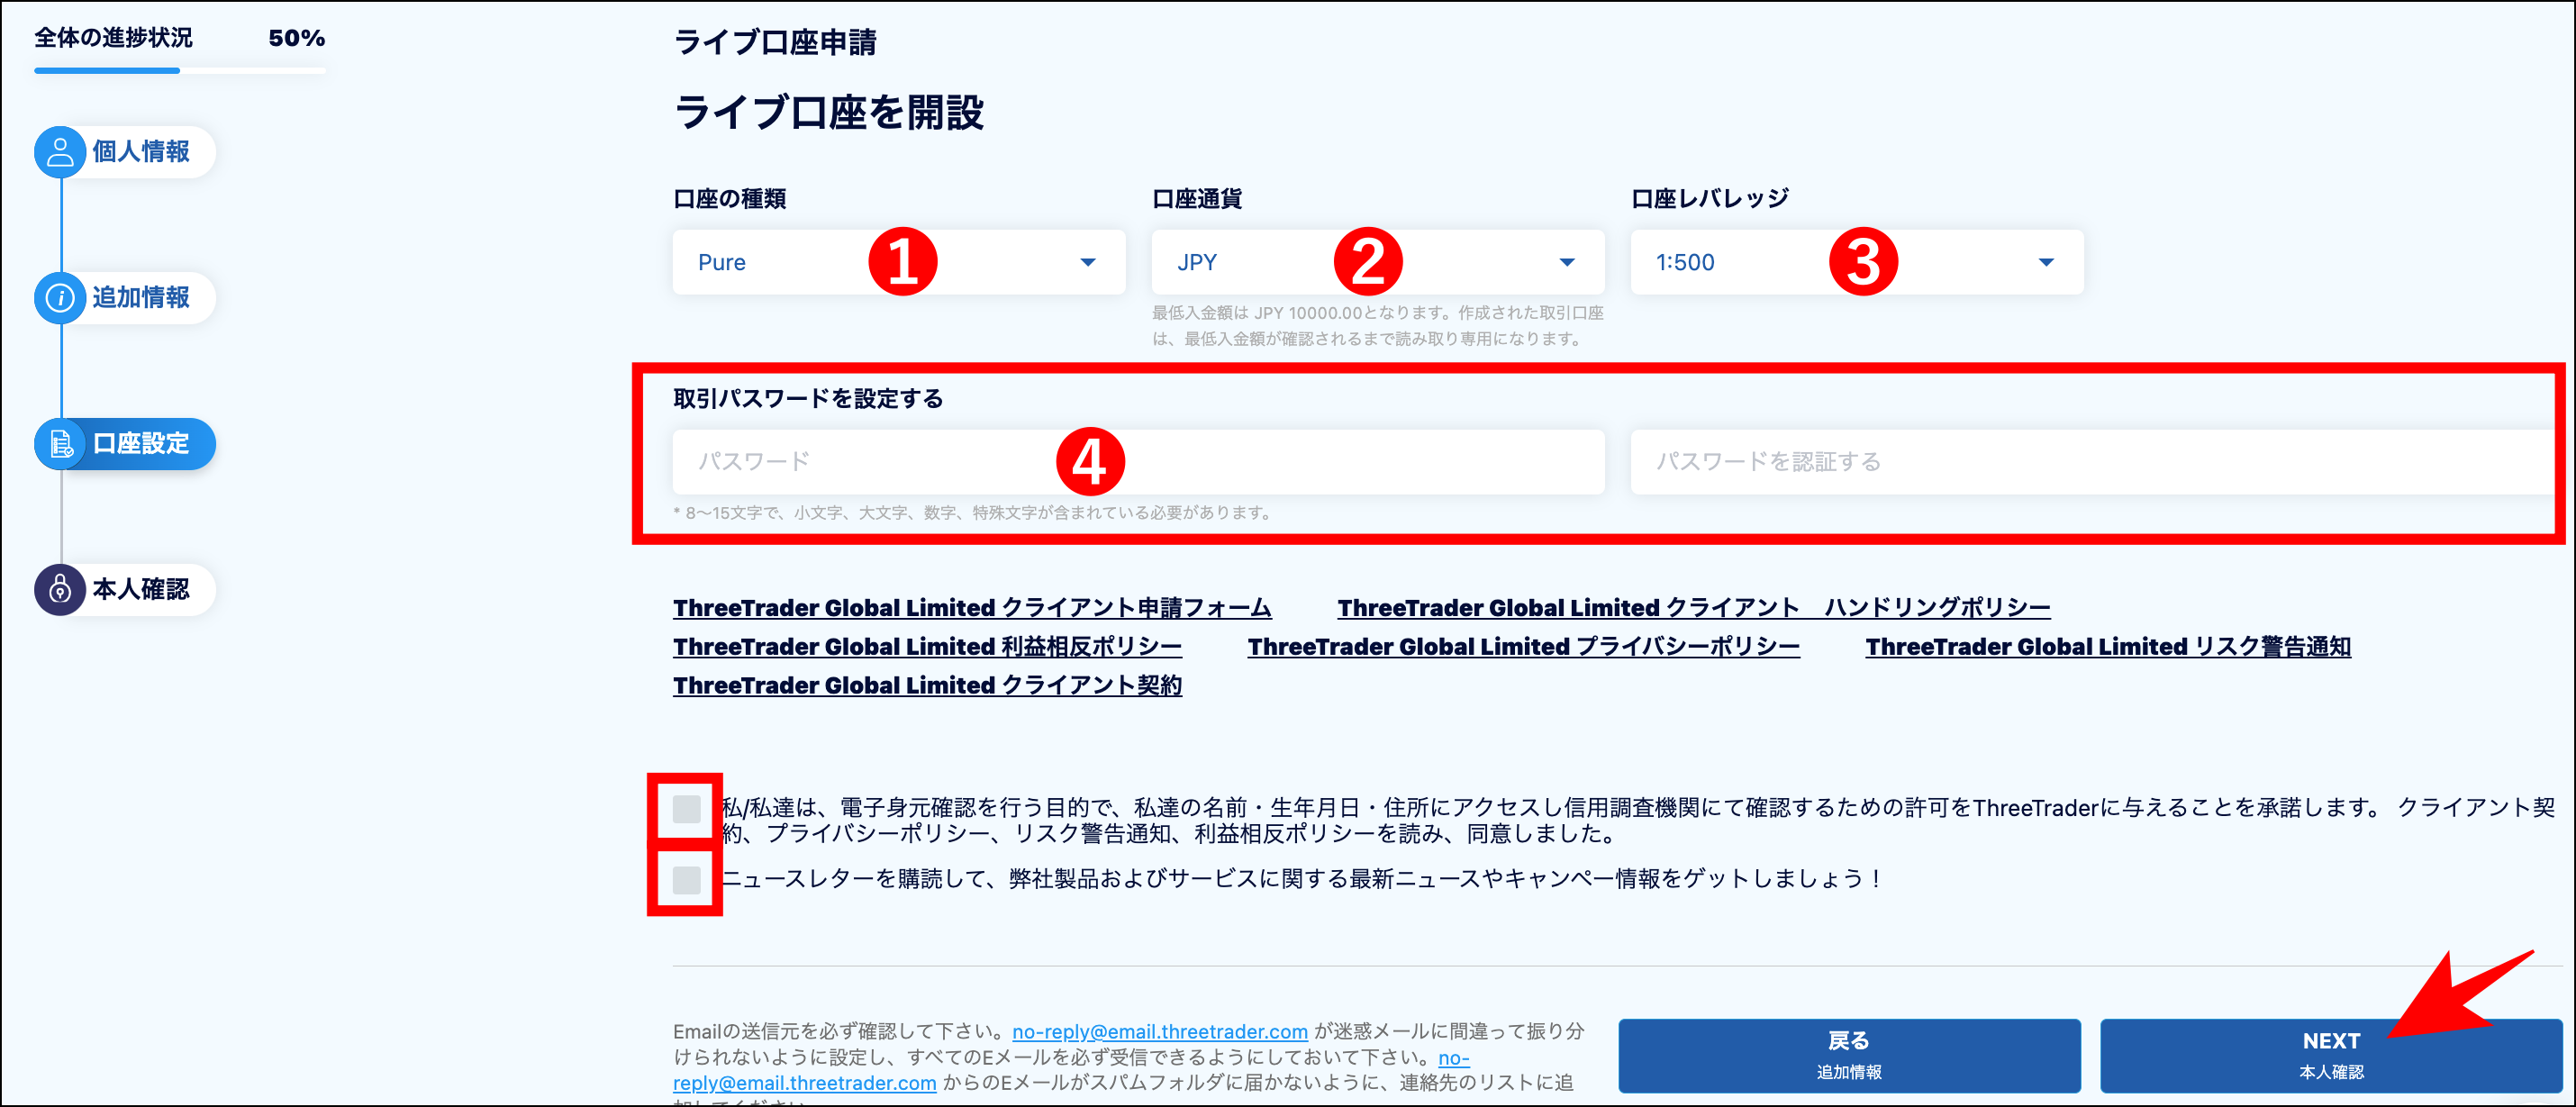Enable the identity verification consent checkbox
Screen dimensions: 2576x1107
pos(686,808)
